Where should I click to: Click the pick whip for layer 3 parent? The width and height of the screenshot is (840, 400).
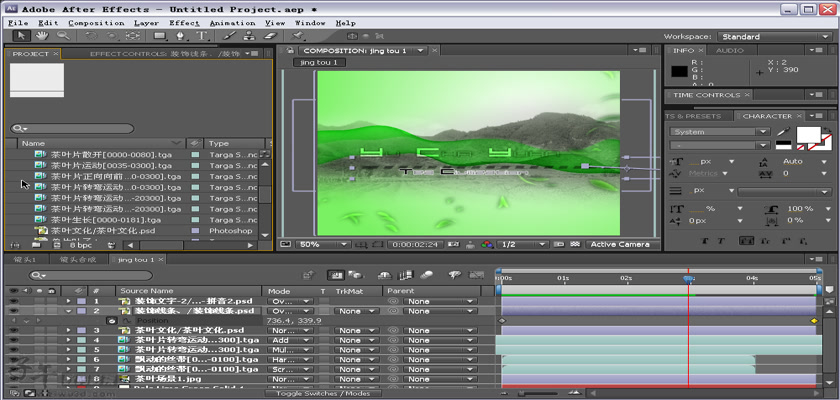coord(393,330)
